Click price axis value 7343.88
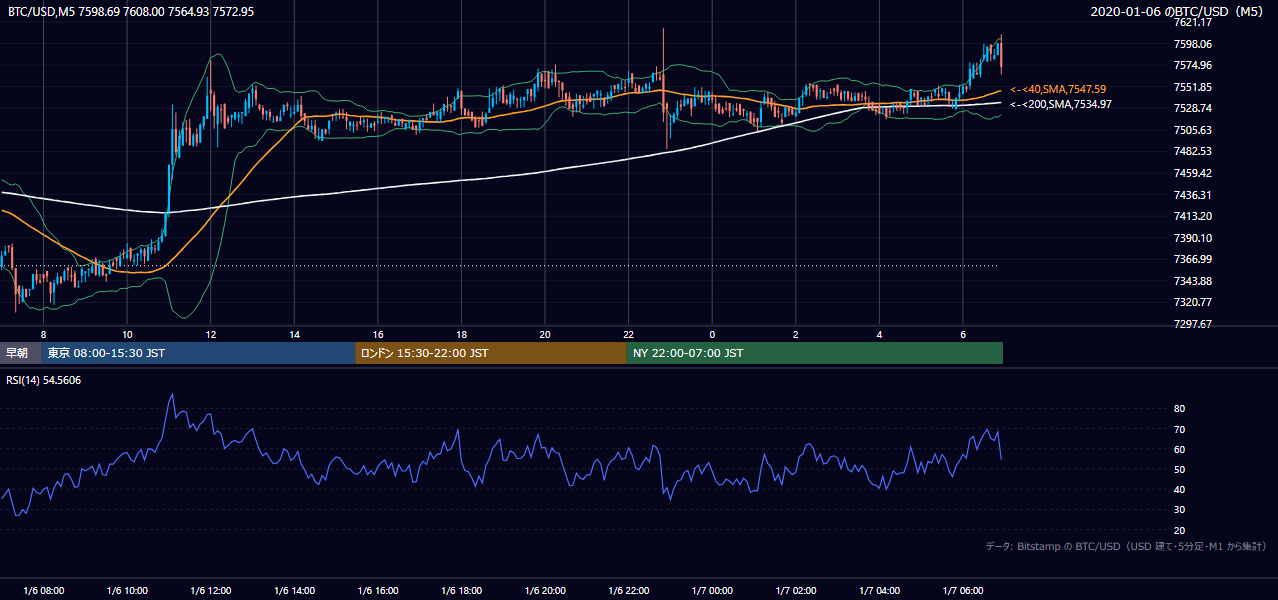 [1193, 281]
